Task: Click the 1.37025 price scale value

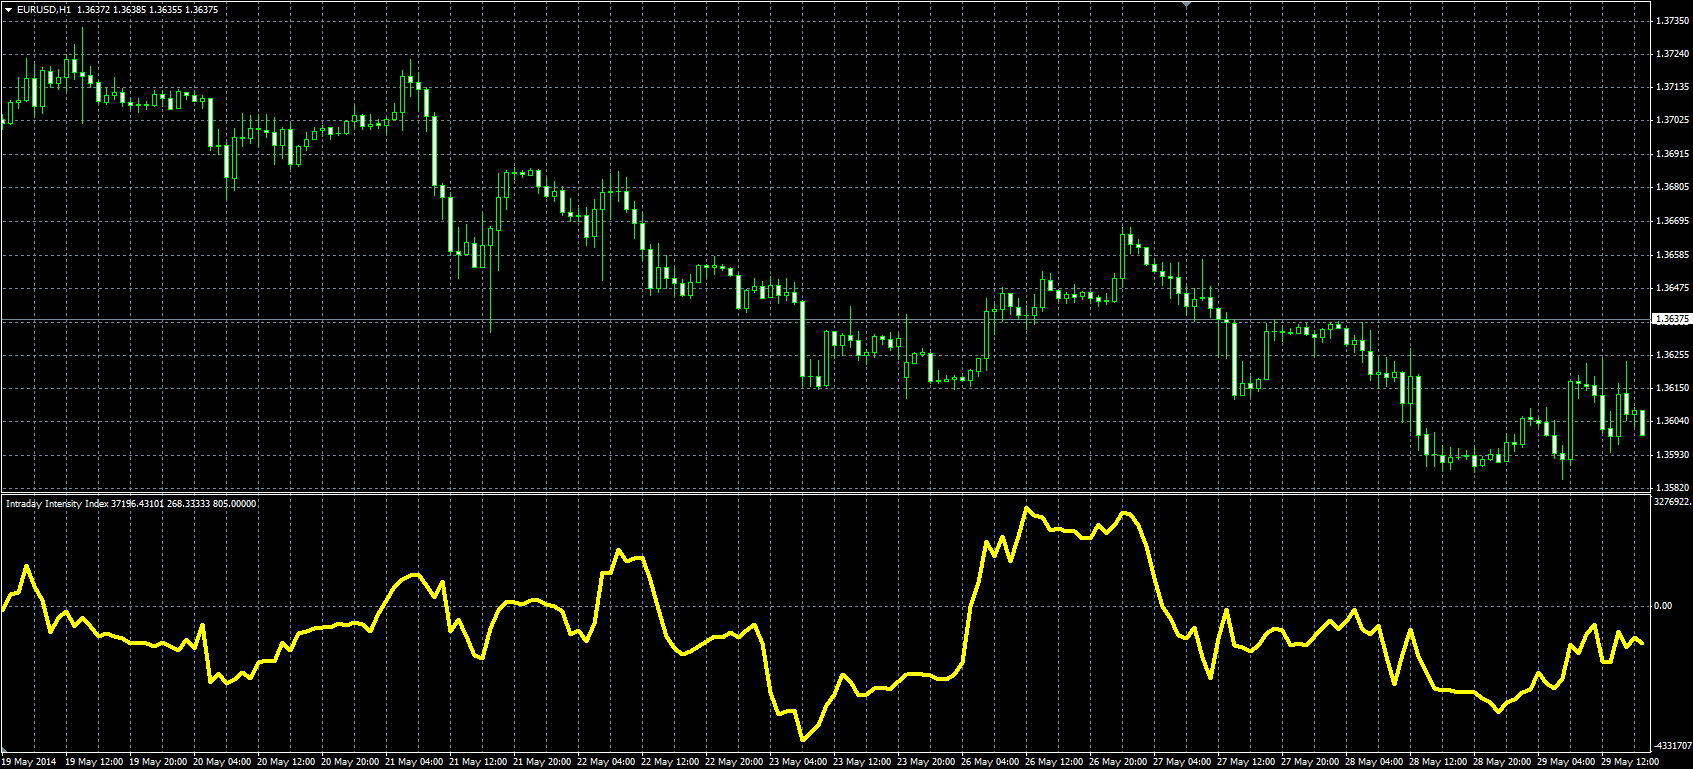Action: point(1673,120)
